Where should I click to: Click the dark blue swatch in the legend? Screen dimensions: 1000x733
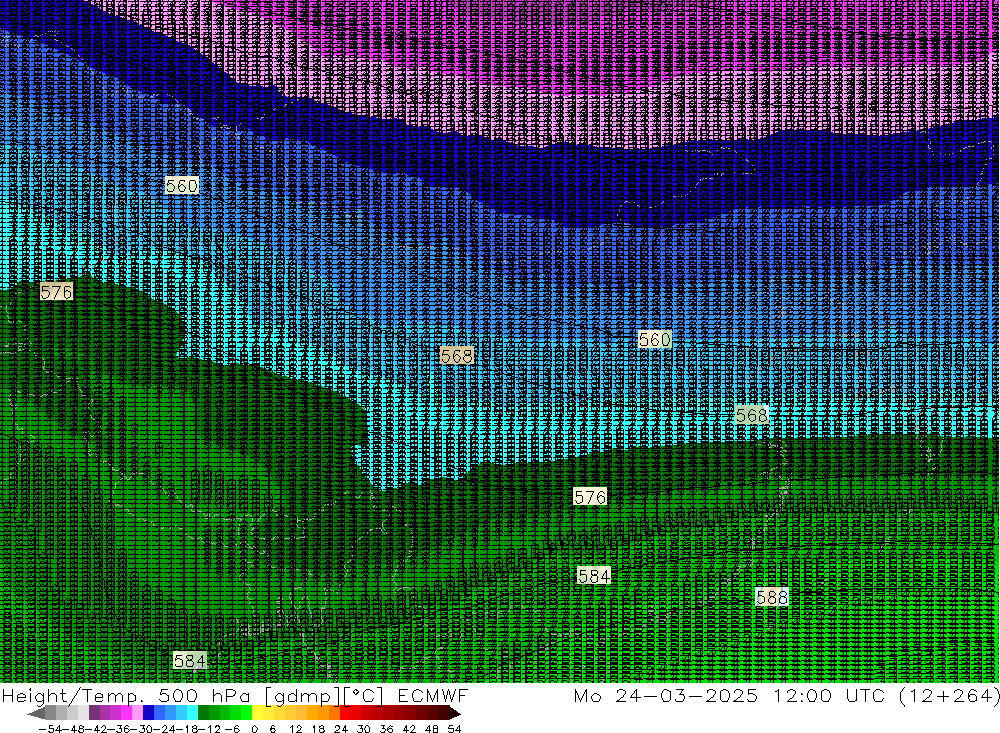148,713
